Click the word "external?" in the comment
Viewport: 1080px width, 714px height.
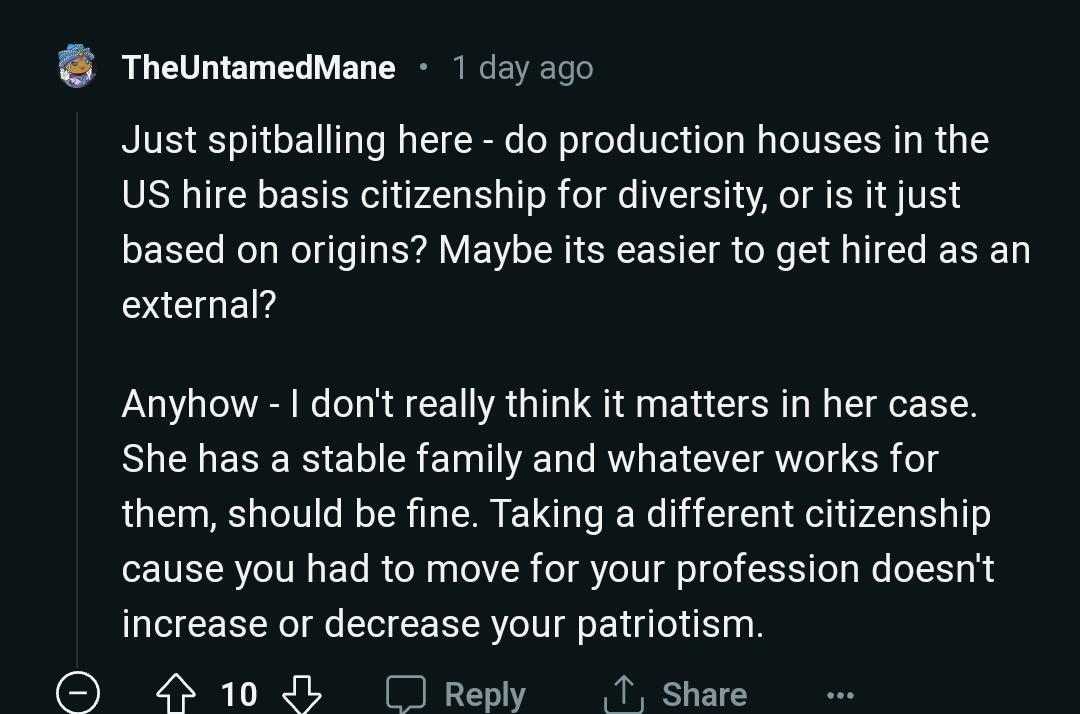(198, 305)
